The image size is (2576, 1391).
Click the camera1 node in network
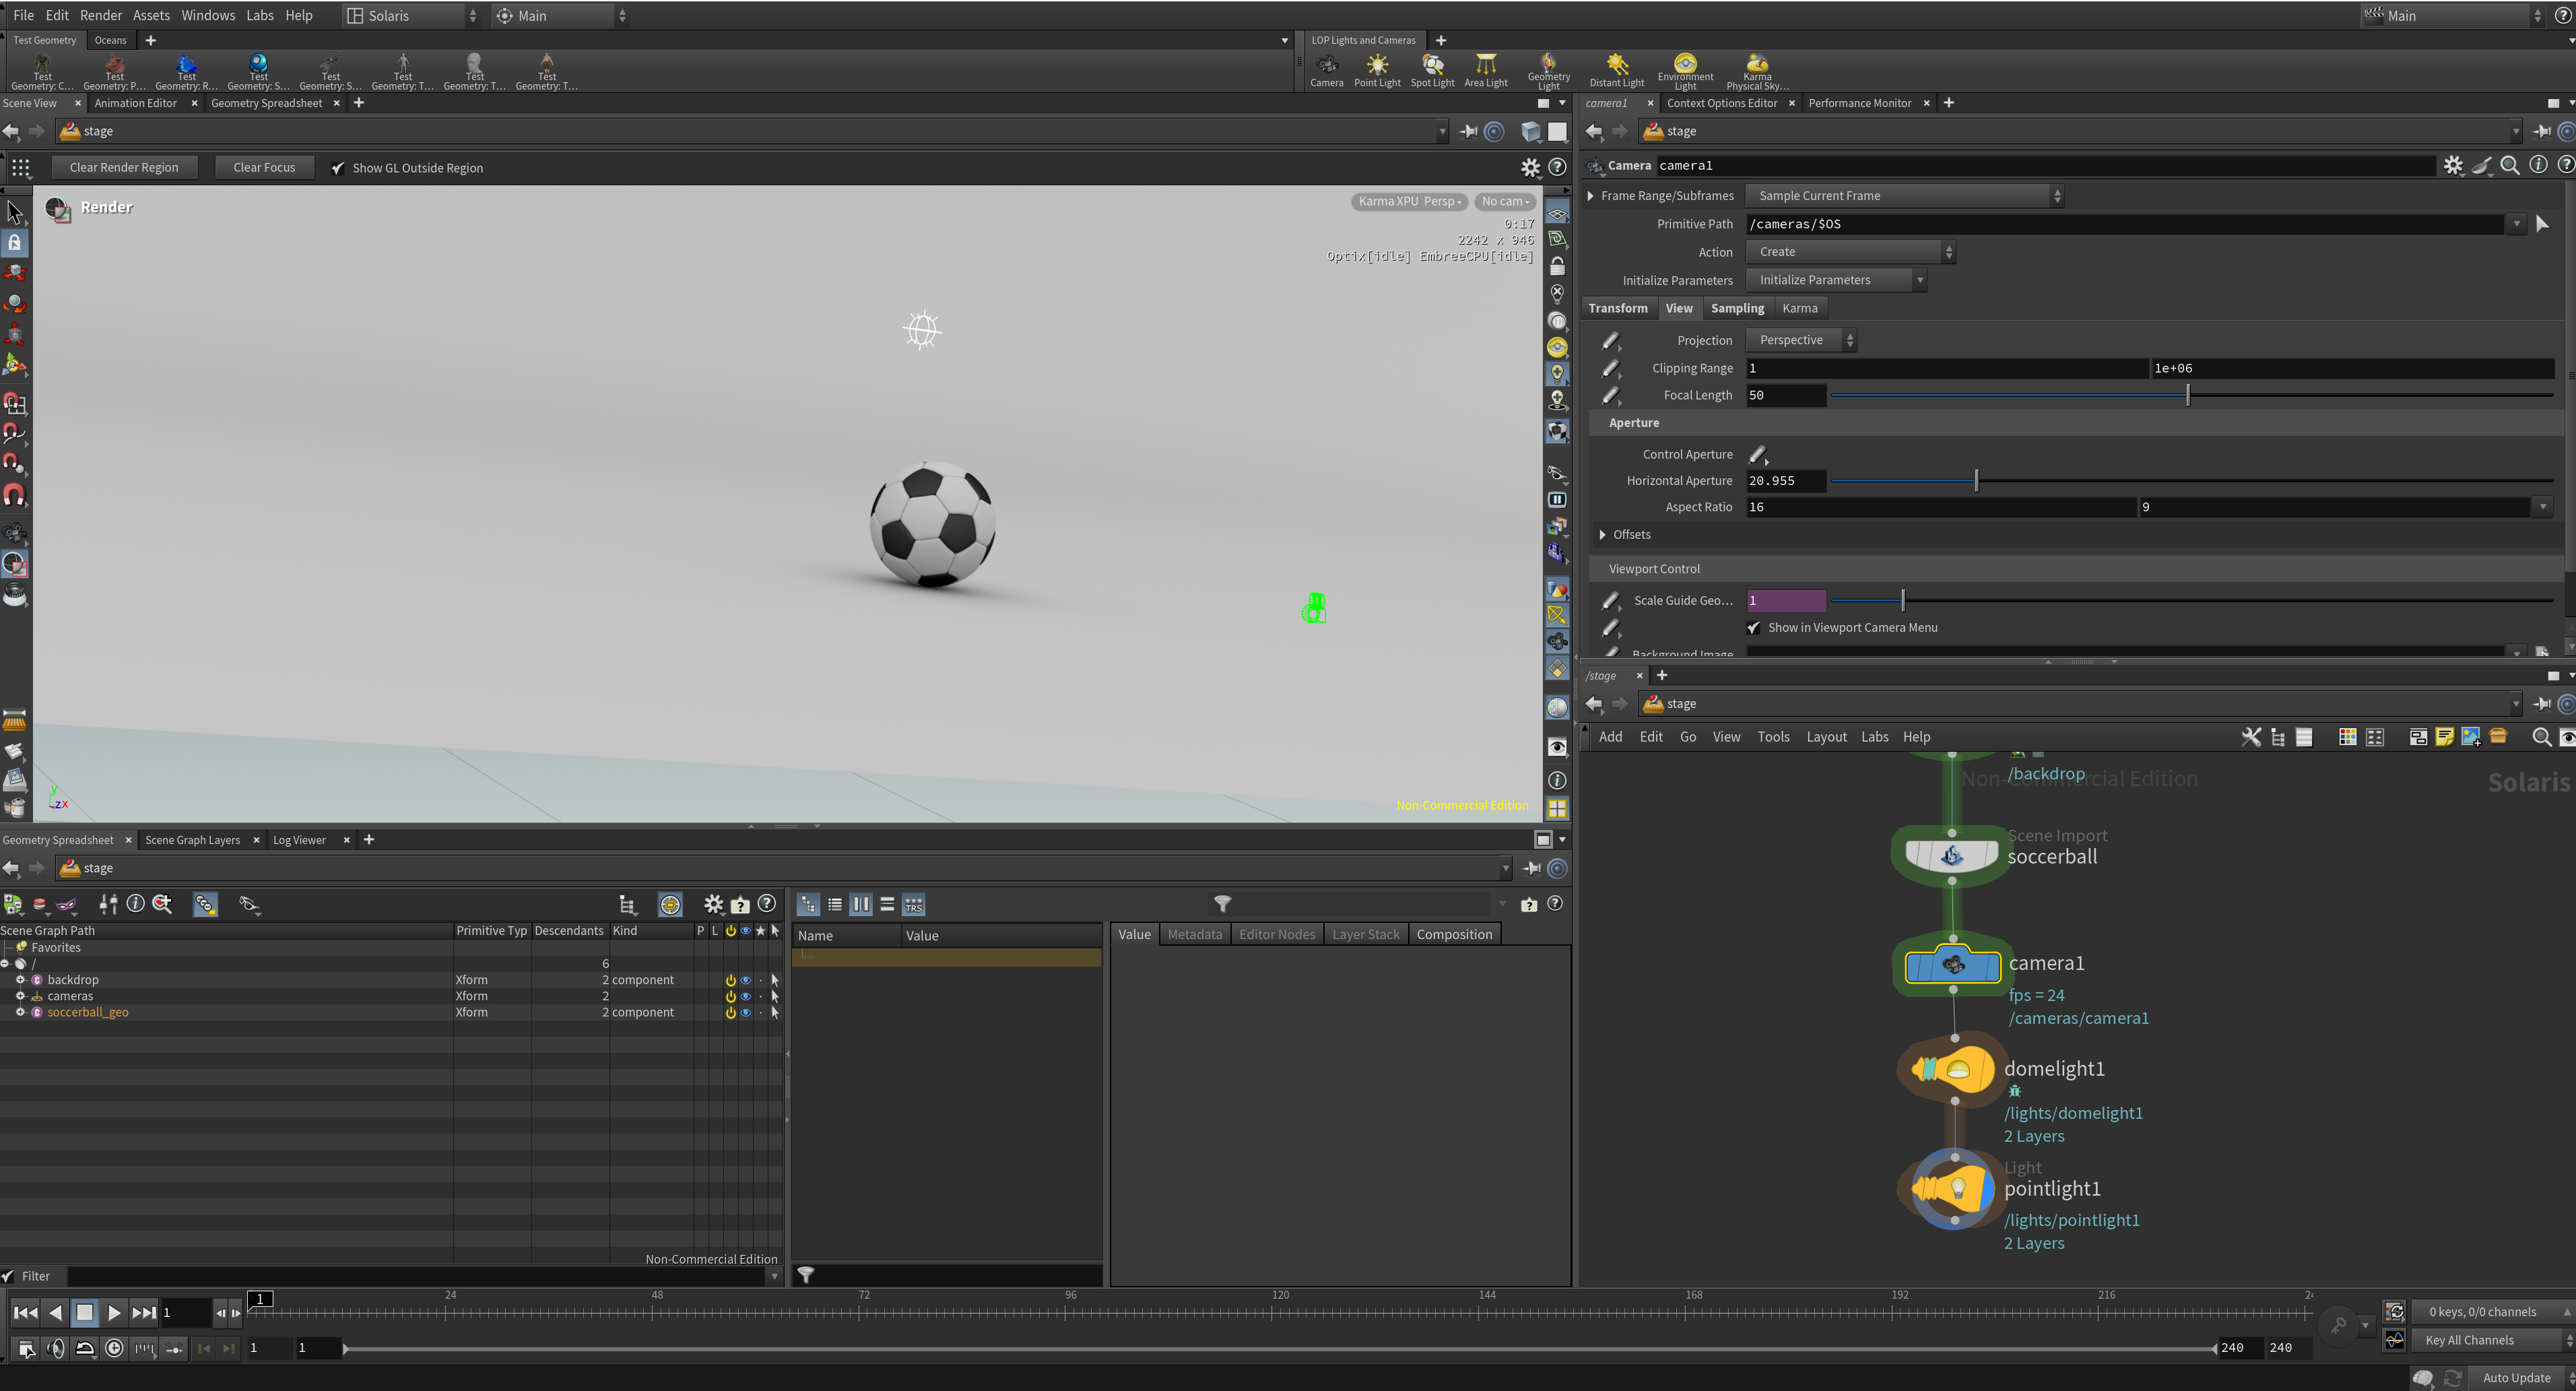click(1952, 966)
